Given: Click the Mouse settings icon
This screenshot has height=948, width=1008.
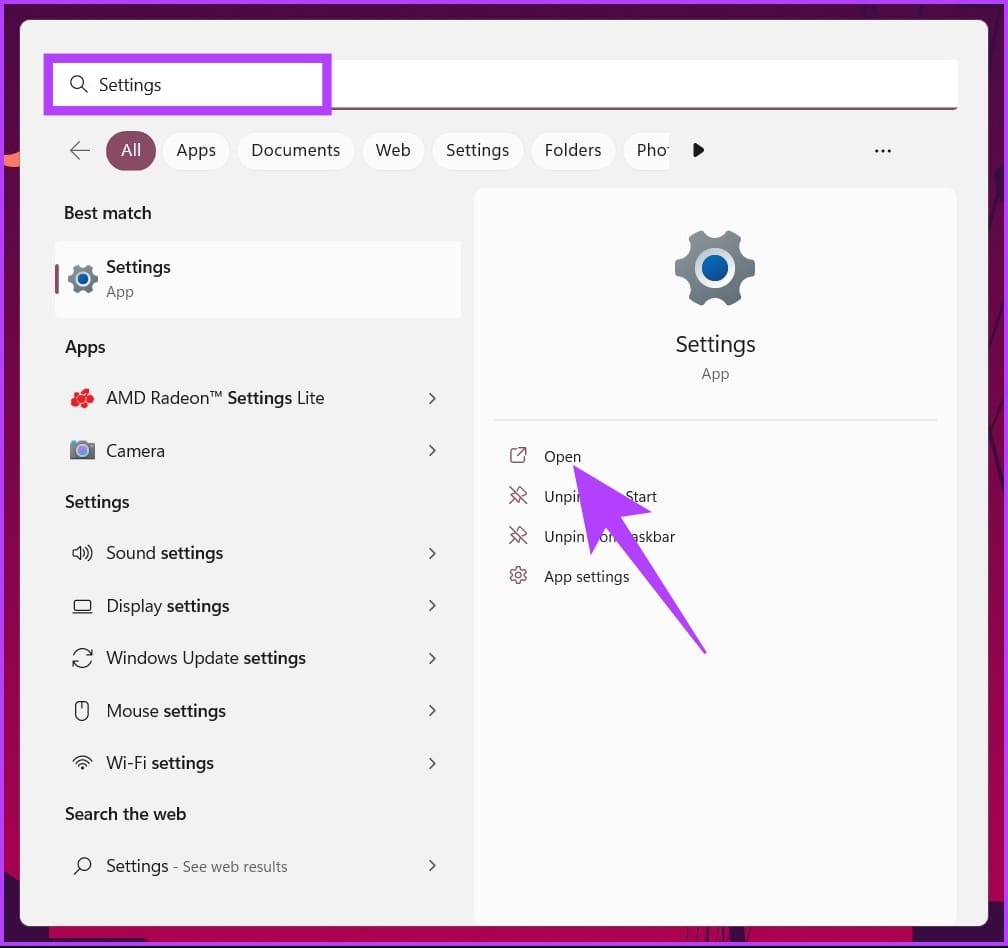Looking at the screenshot, I should pos(82,711).
